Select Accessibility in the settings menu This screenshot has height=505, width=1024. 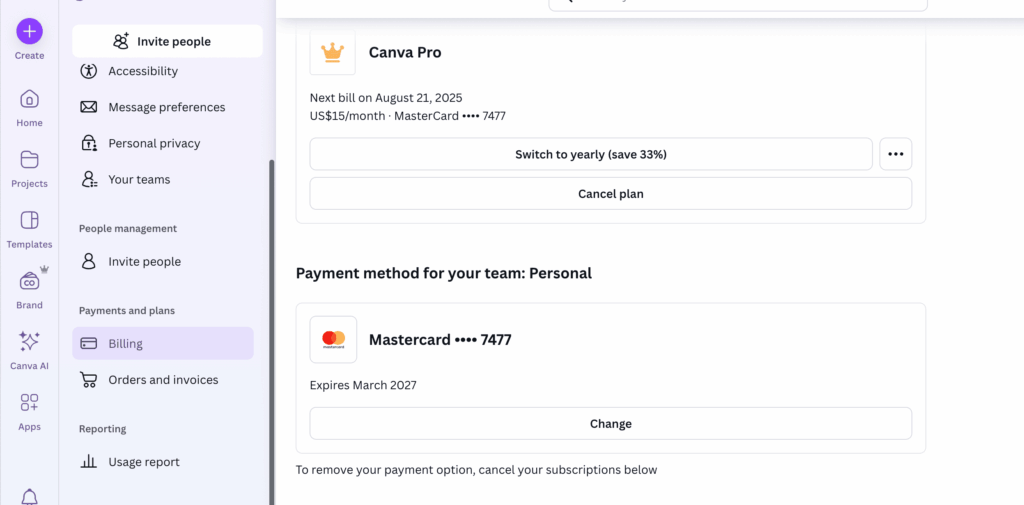143,71
